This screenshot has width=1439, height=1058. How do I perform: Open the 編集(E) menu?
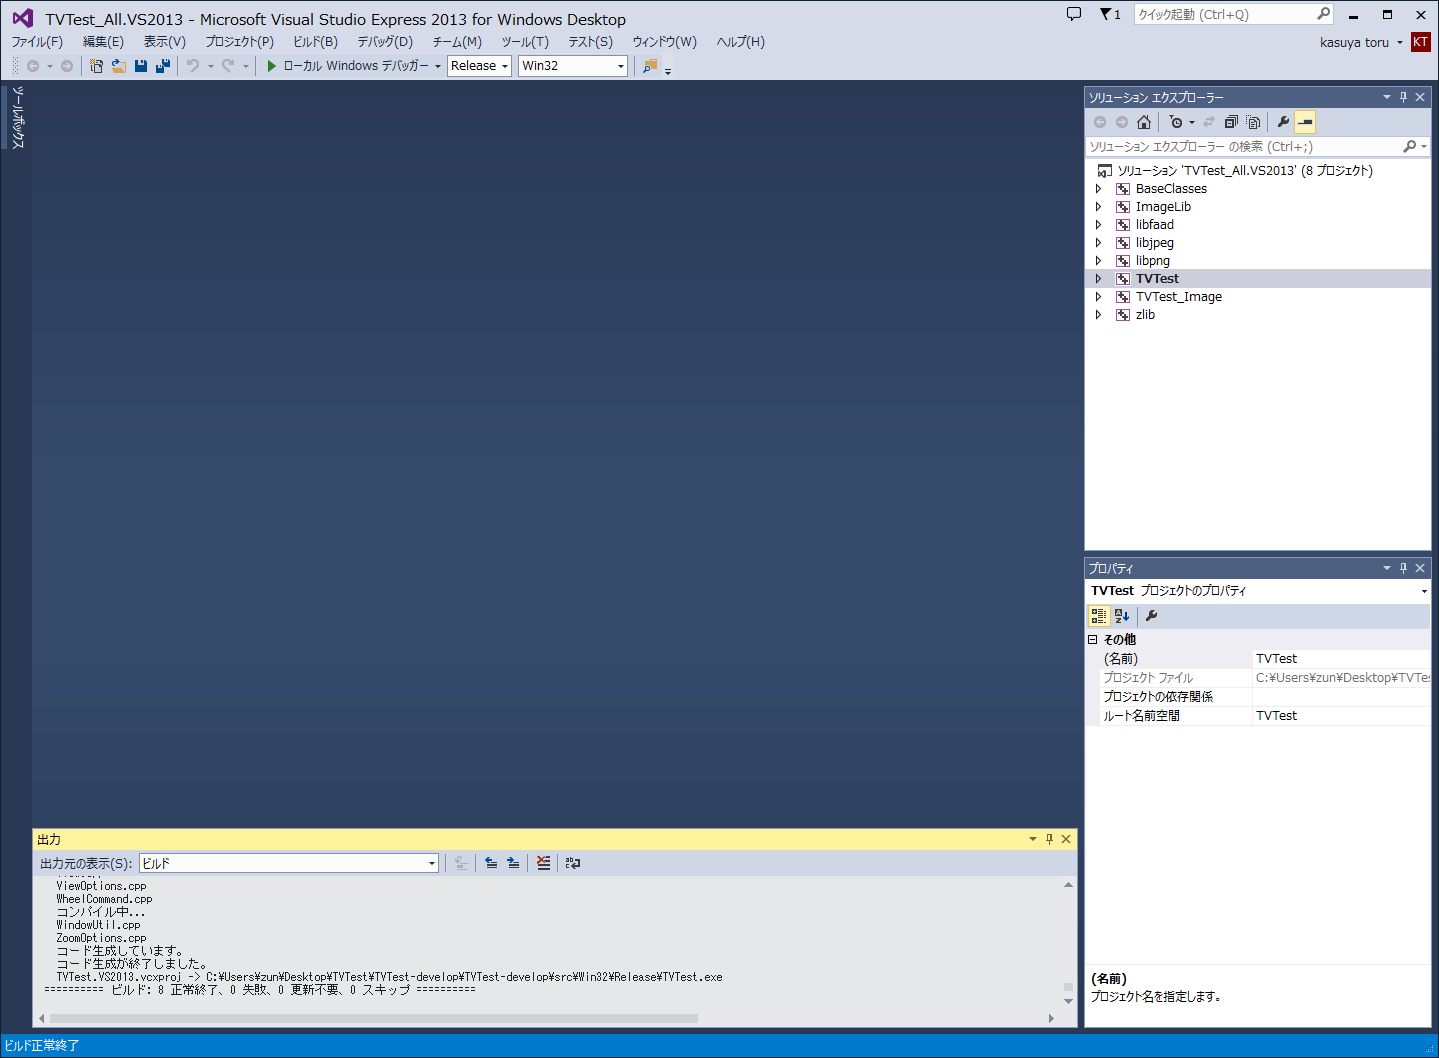(103, 42)
